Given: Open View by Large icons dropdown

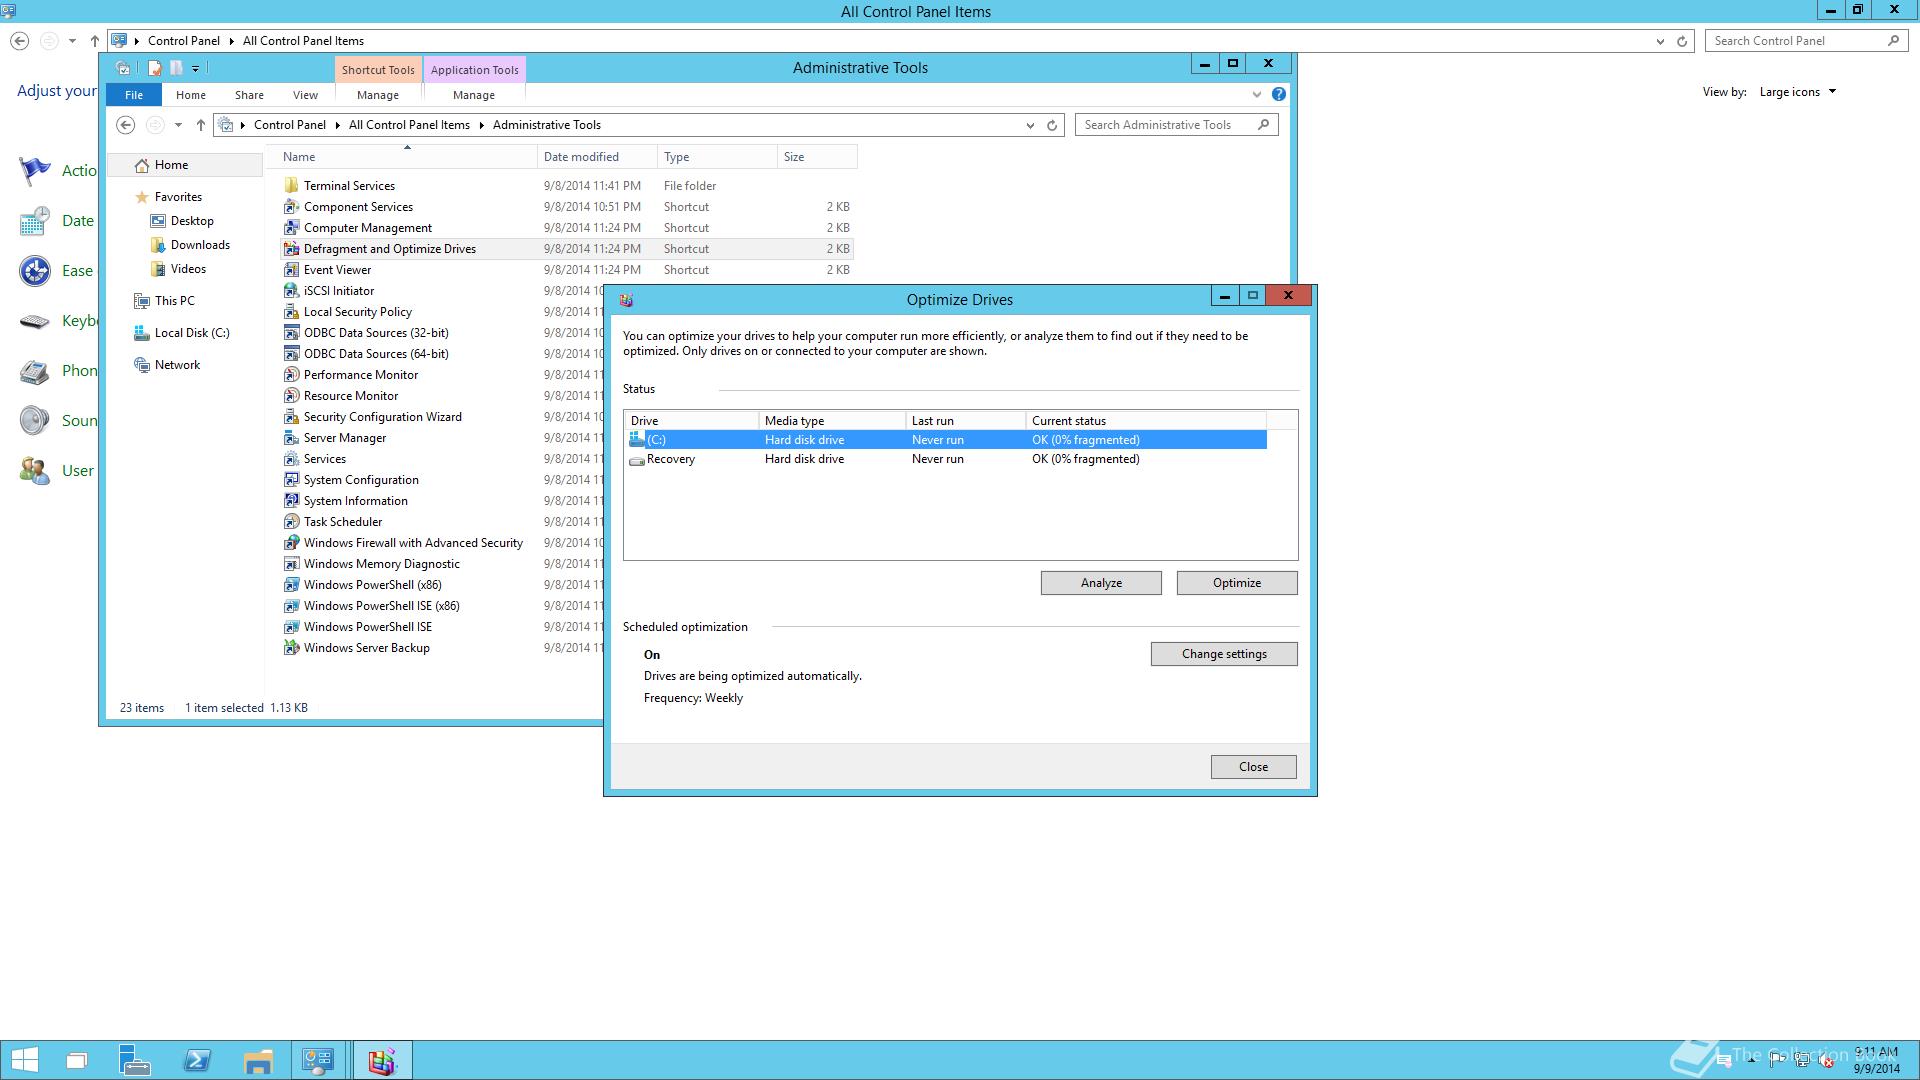Looking at the screenshot, I should tap(1797, 92).
